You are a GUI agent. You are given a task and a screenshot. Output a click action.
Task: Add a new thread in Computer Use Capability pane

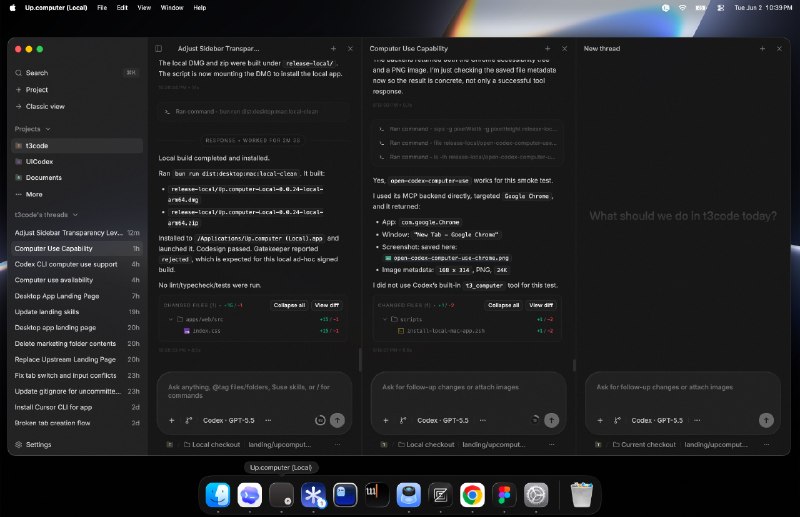(x=547, y=48)
